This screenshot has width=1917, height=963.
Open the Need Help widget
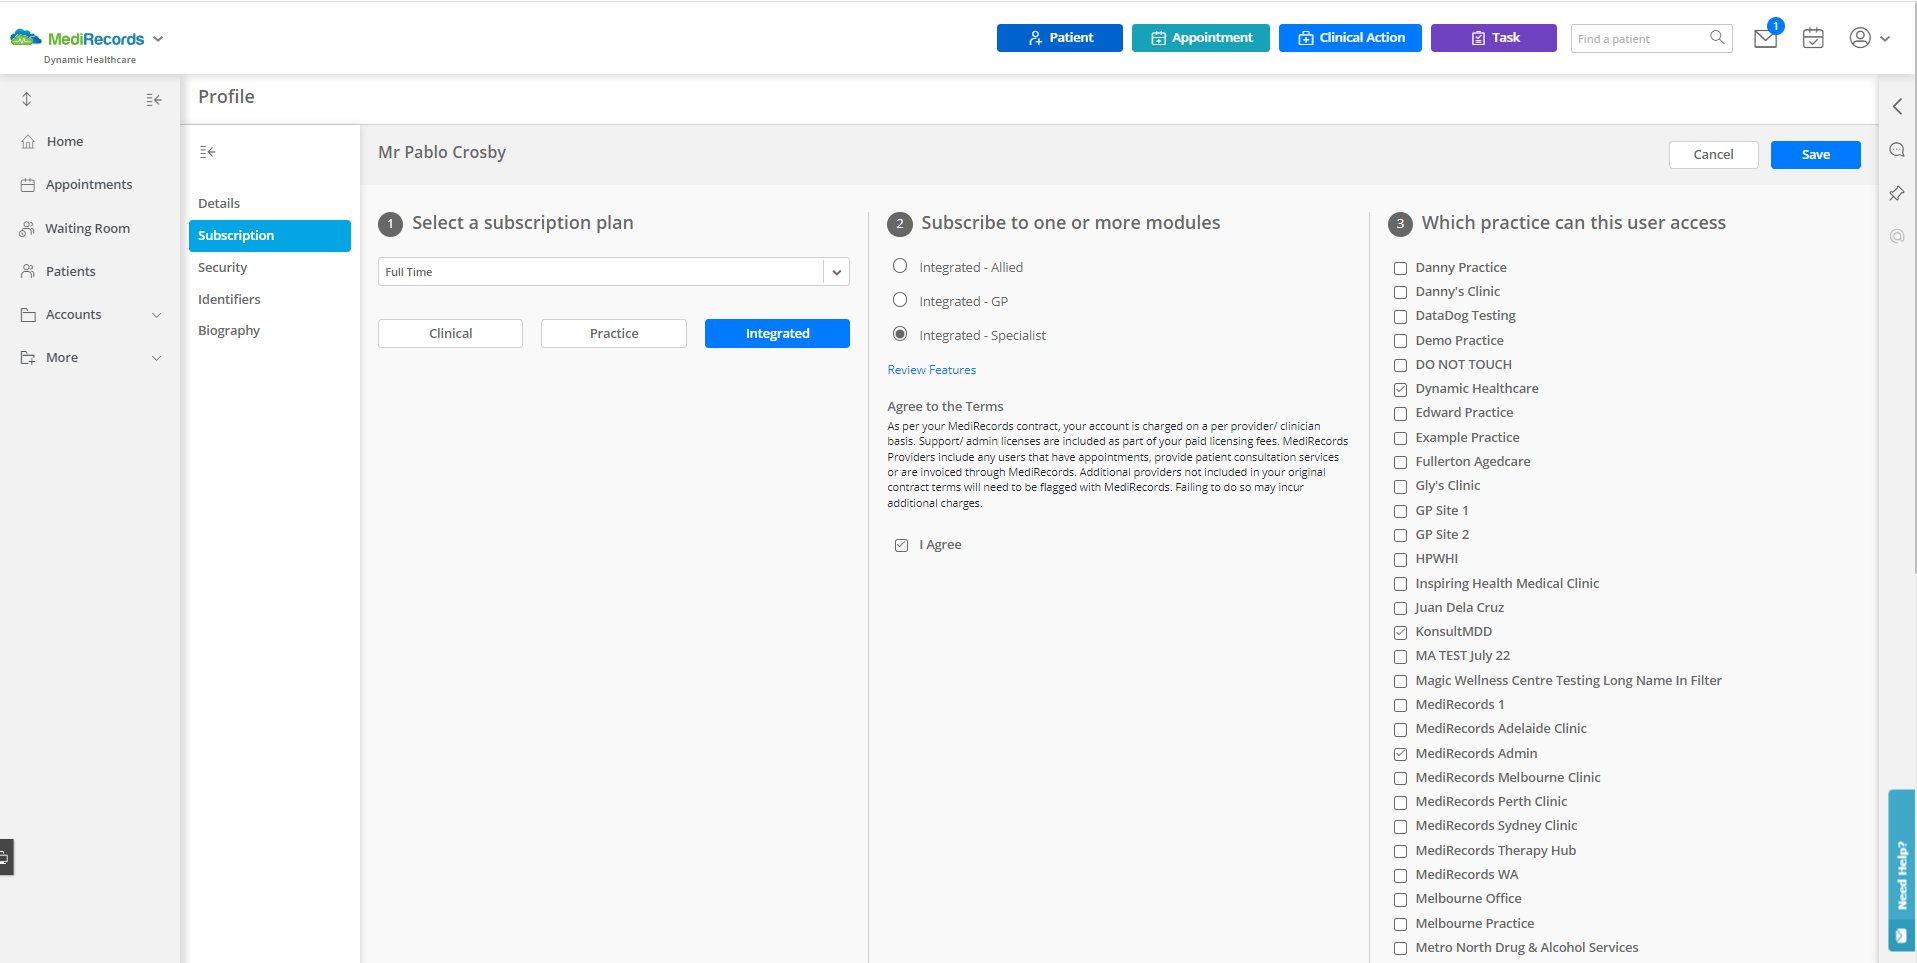pyautogui.click(x=1901, y=870)
